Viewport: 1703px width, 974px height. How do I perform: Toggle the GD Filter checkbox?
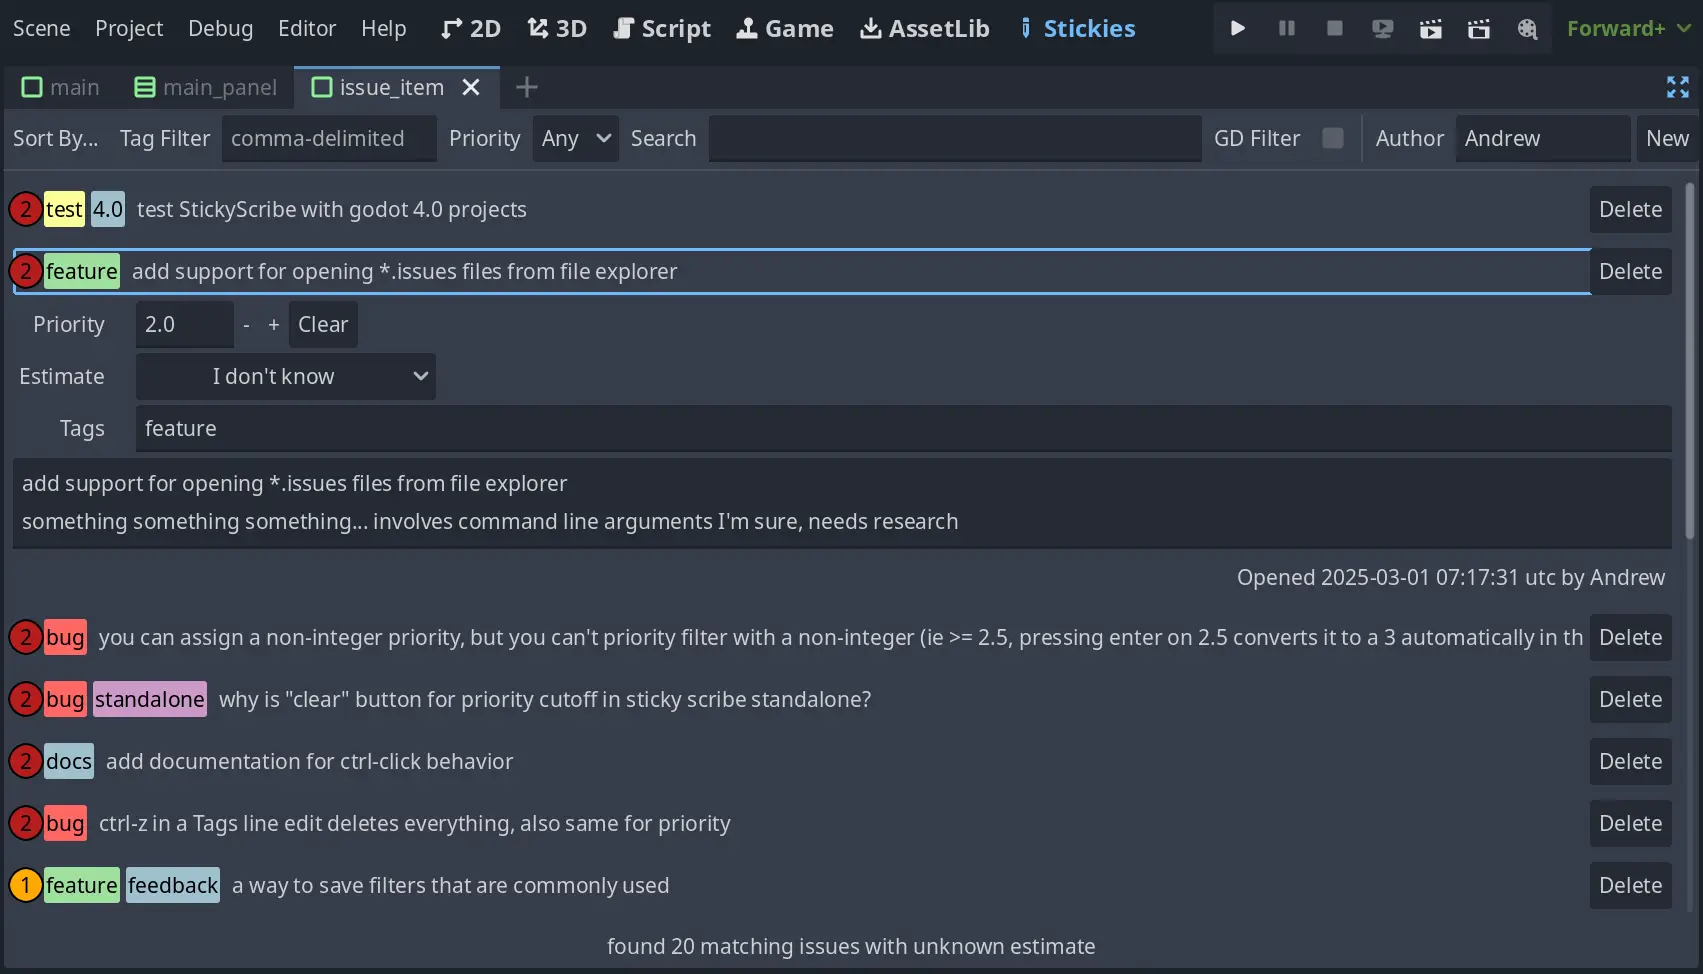point(1332,138)
